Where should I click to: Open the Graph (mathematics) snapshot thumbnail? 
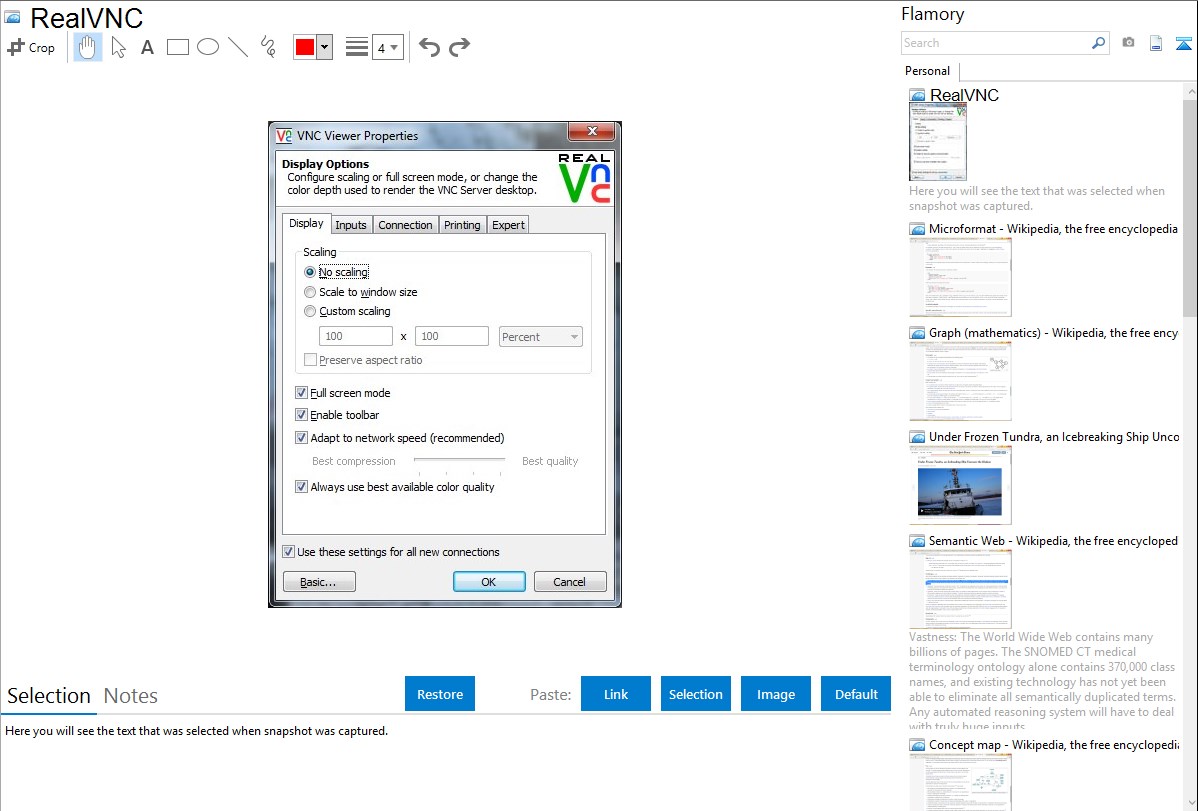(x=960, y=381)
